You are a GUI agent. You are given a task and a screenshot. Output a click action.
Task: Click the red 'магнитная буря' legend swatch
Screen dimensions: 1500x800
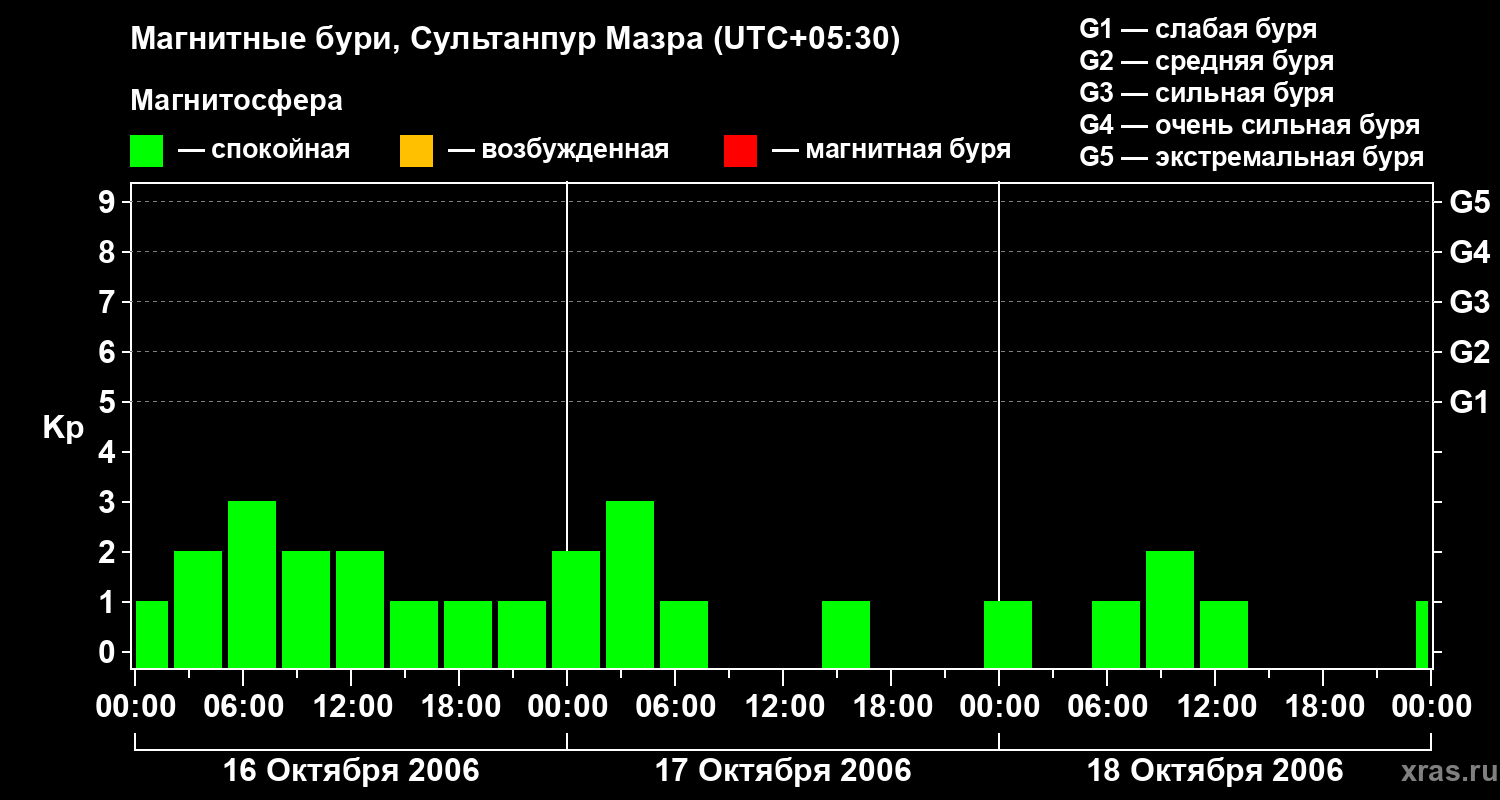pos(740,150)
